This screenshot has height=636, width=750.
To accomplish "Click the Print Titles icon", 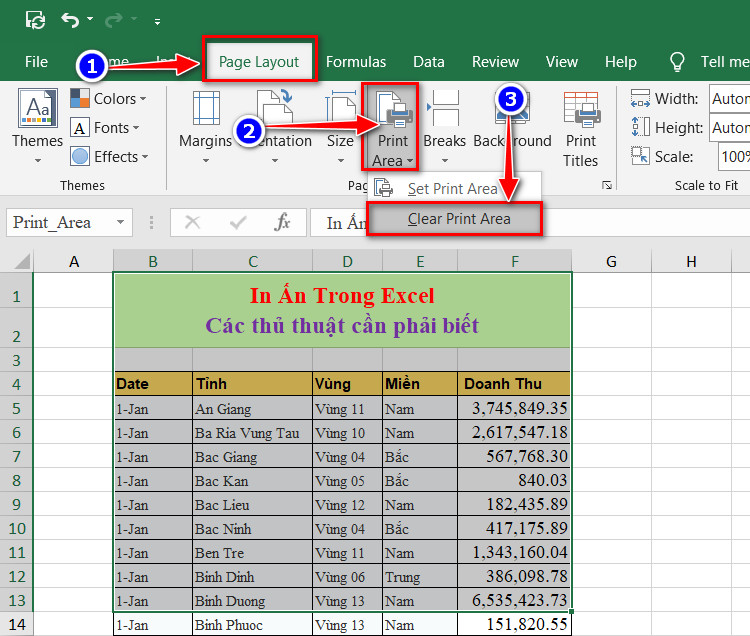I will (x=581, y=110).
